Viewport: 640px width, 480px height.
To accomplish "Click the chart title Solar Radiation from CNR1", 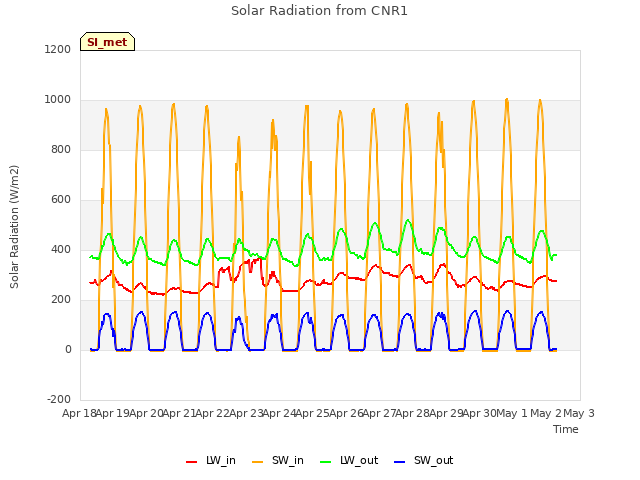I will click(x=319, y=11).
